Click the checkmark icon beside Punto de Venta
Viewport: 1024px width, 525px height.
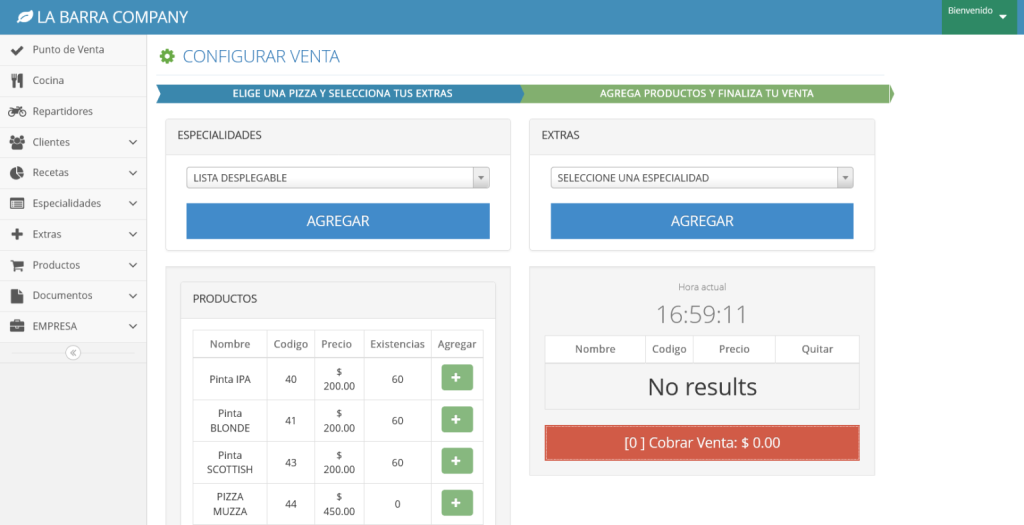pyautogui.click(x=17, y=50)
